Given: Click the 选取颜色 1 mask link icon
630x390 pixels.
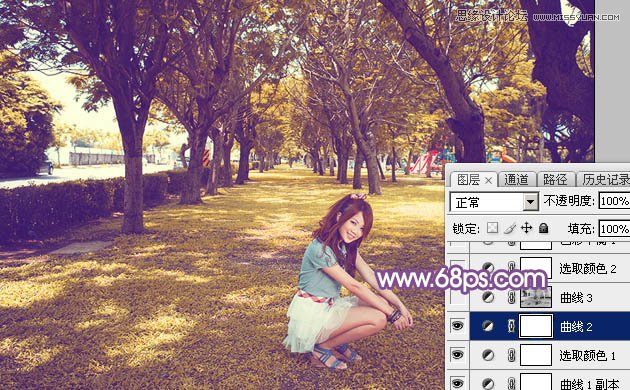Looking at the screenshot, I should click(x=511, y=355).
